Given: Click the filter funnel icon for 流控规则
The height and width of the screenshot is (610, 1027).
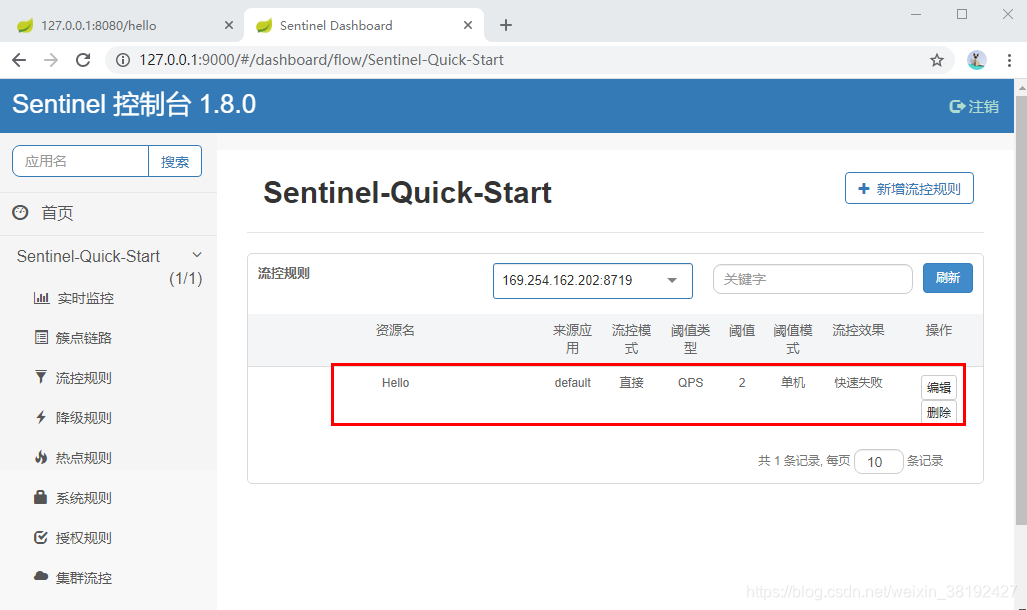Looking at the screenshot, I should [x=41, y=377].
